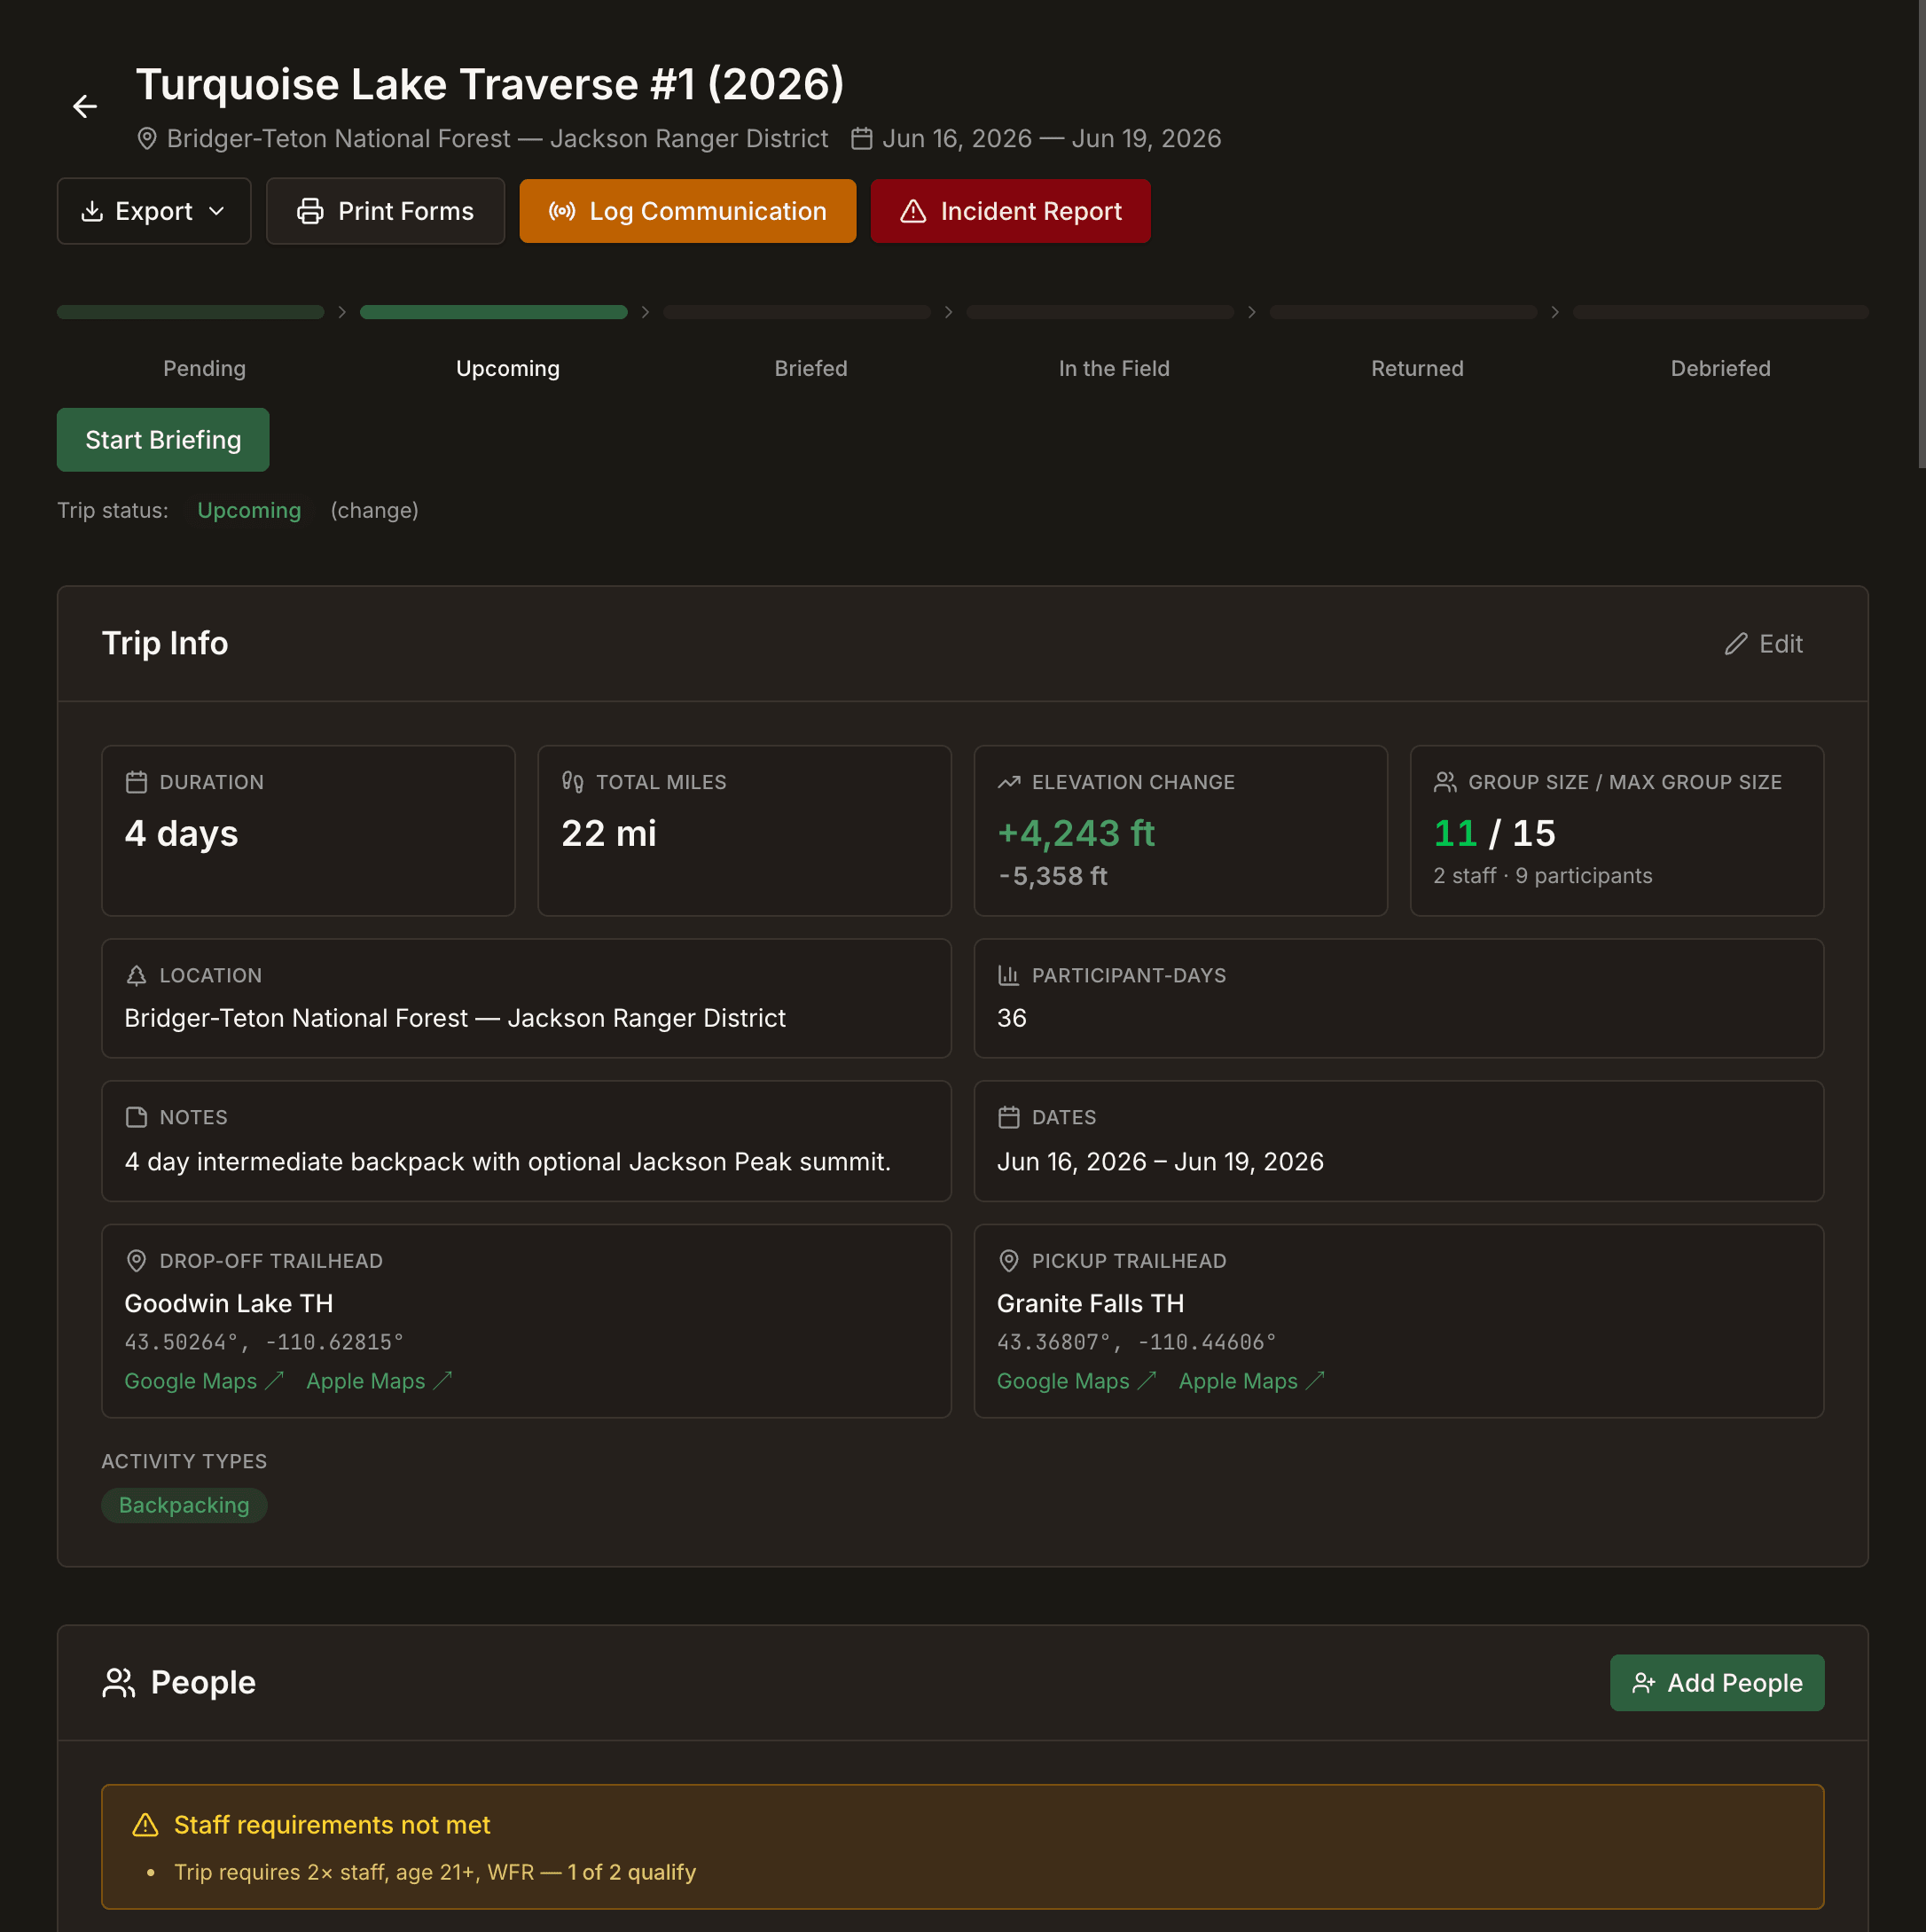Select the Returned stage
1926x1932 pixels.
point(1417,368)
